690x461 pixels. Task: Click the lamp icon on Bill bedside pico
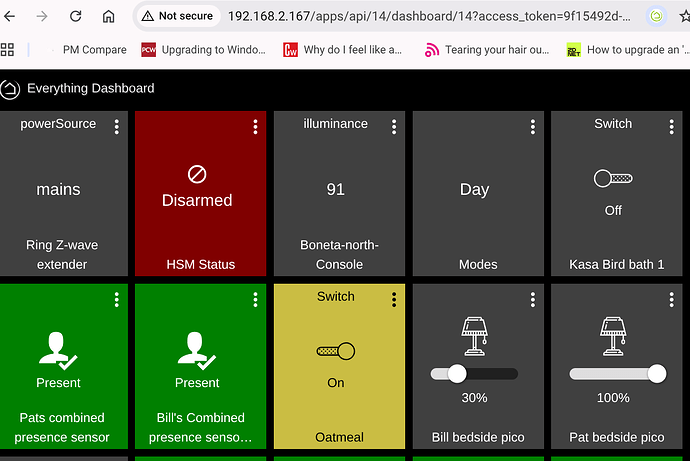coord(474,335)
